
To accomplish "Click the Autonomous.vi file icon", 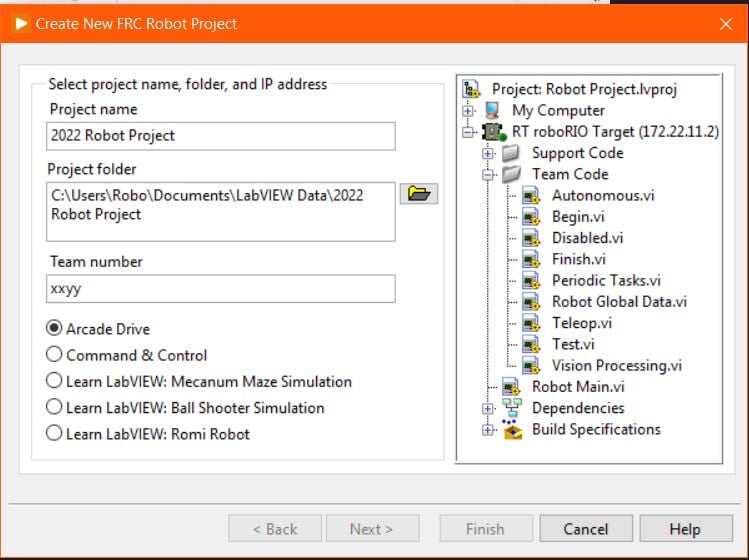I will (531, 195).
